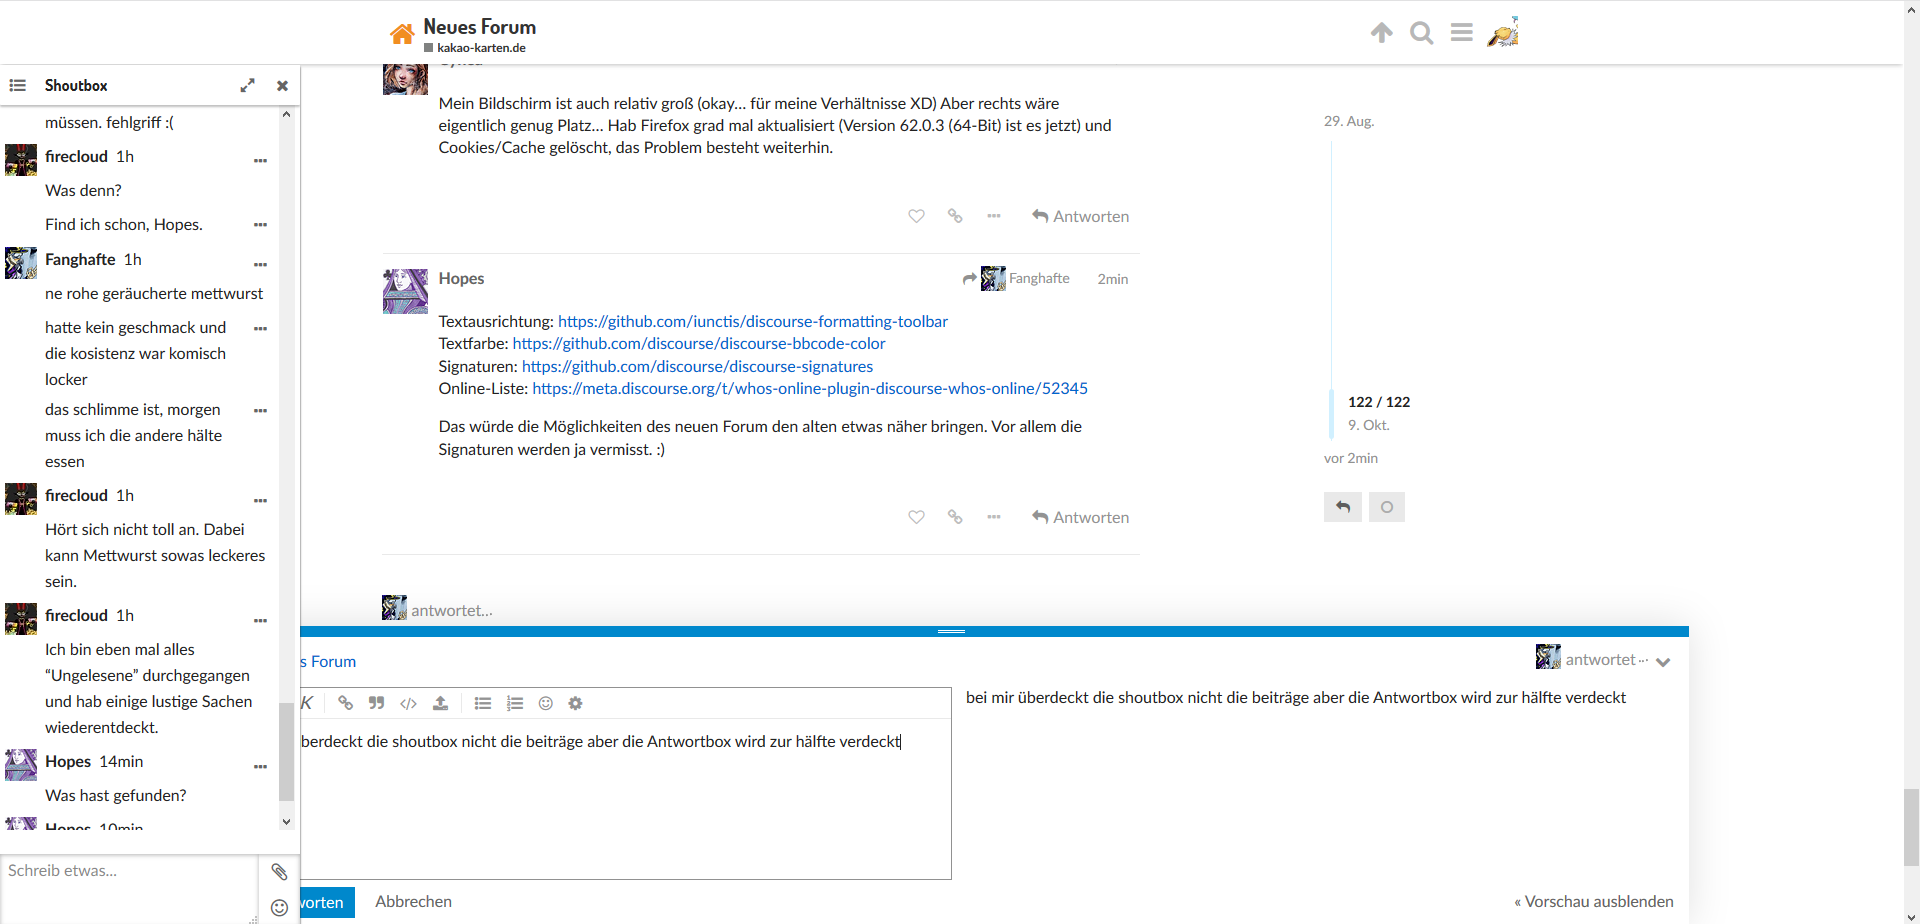Hide the preview with Vorschau ausblenden
1920x924 pixels.
click(1593, 901)
